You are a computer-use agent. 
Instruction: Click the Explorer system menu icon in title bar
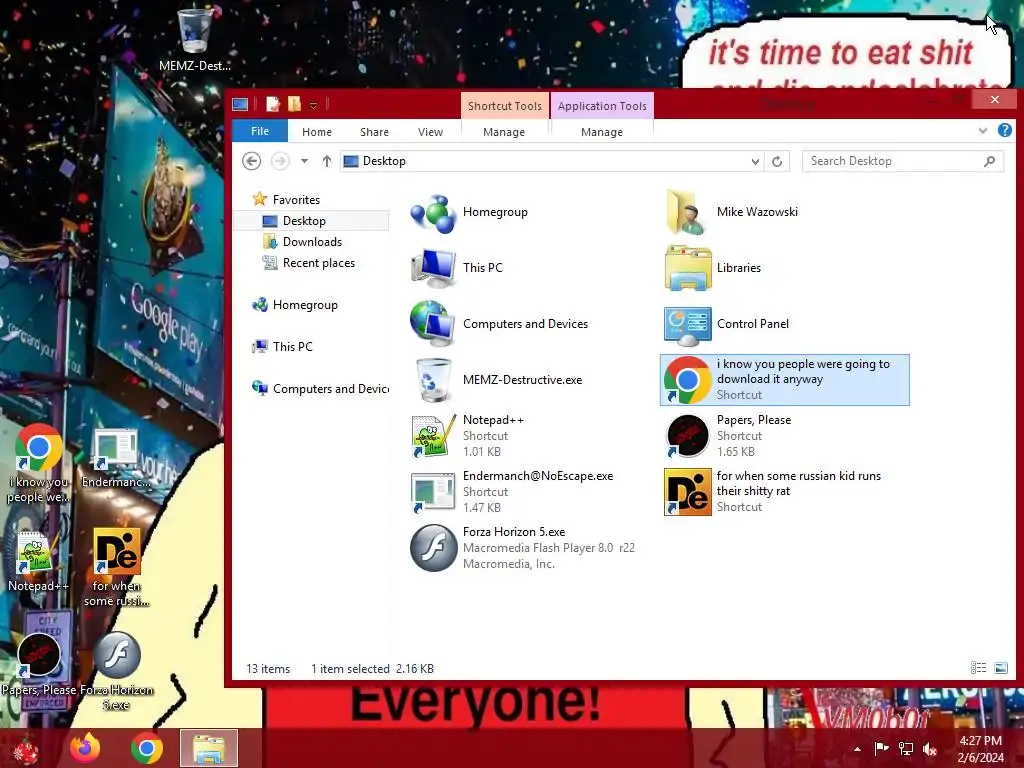(240, 104)
